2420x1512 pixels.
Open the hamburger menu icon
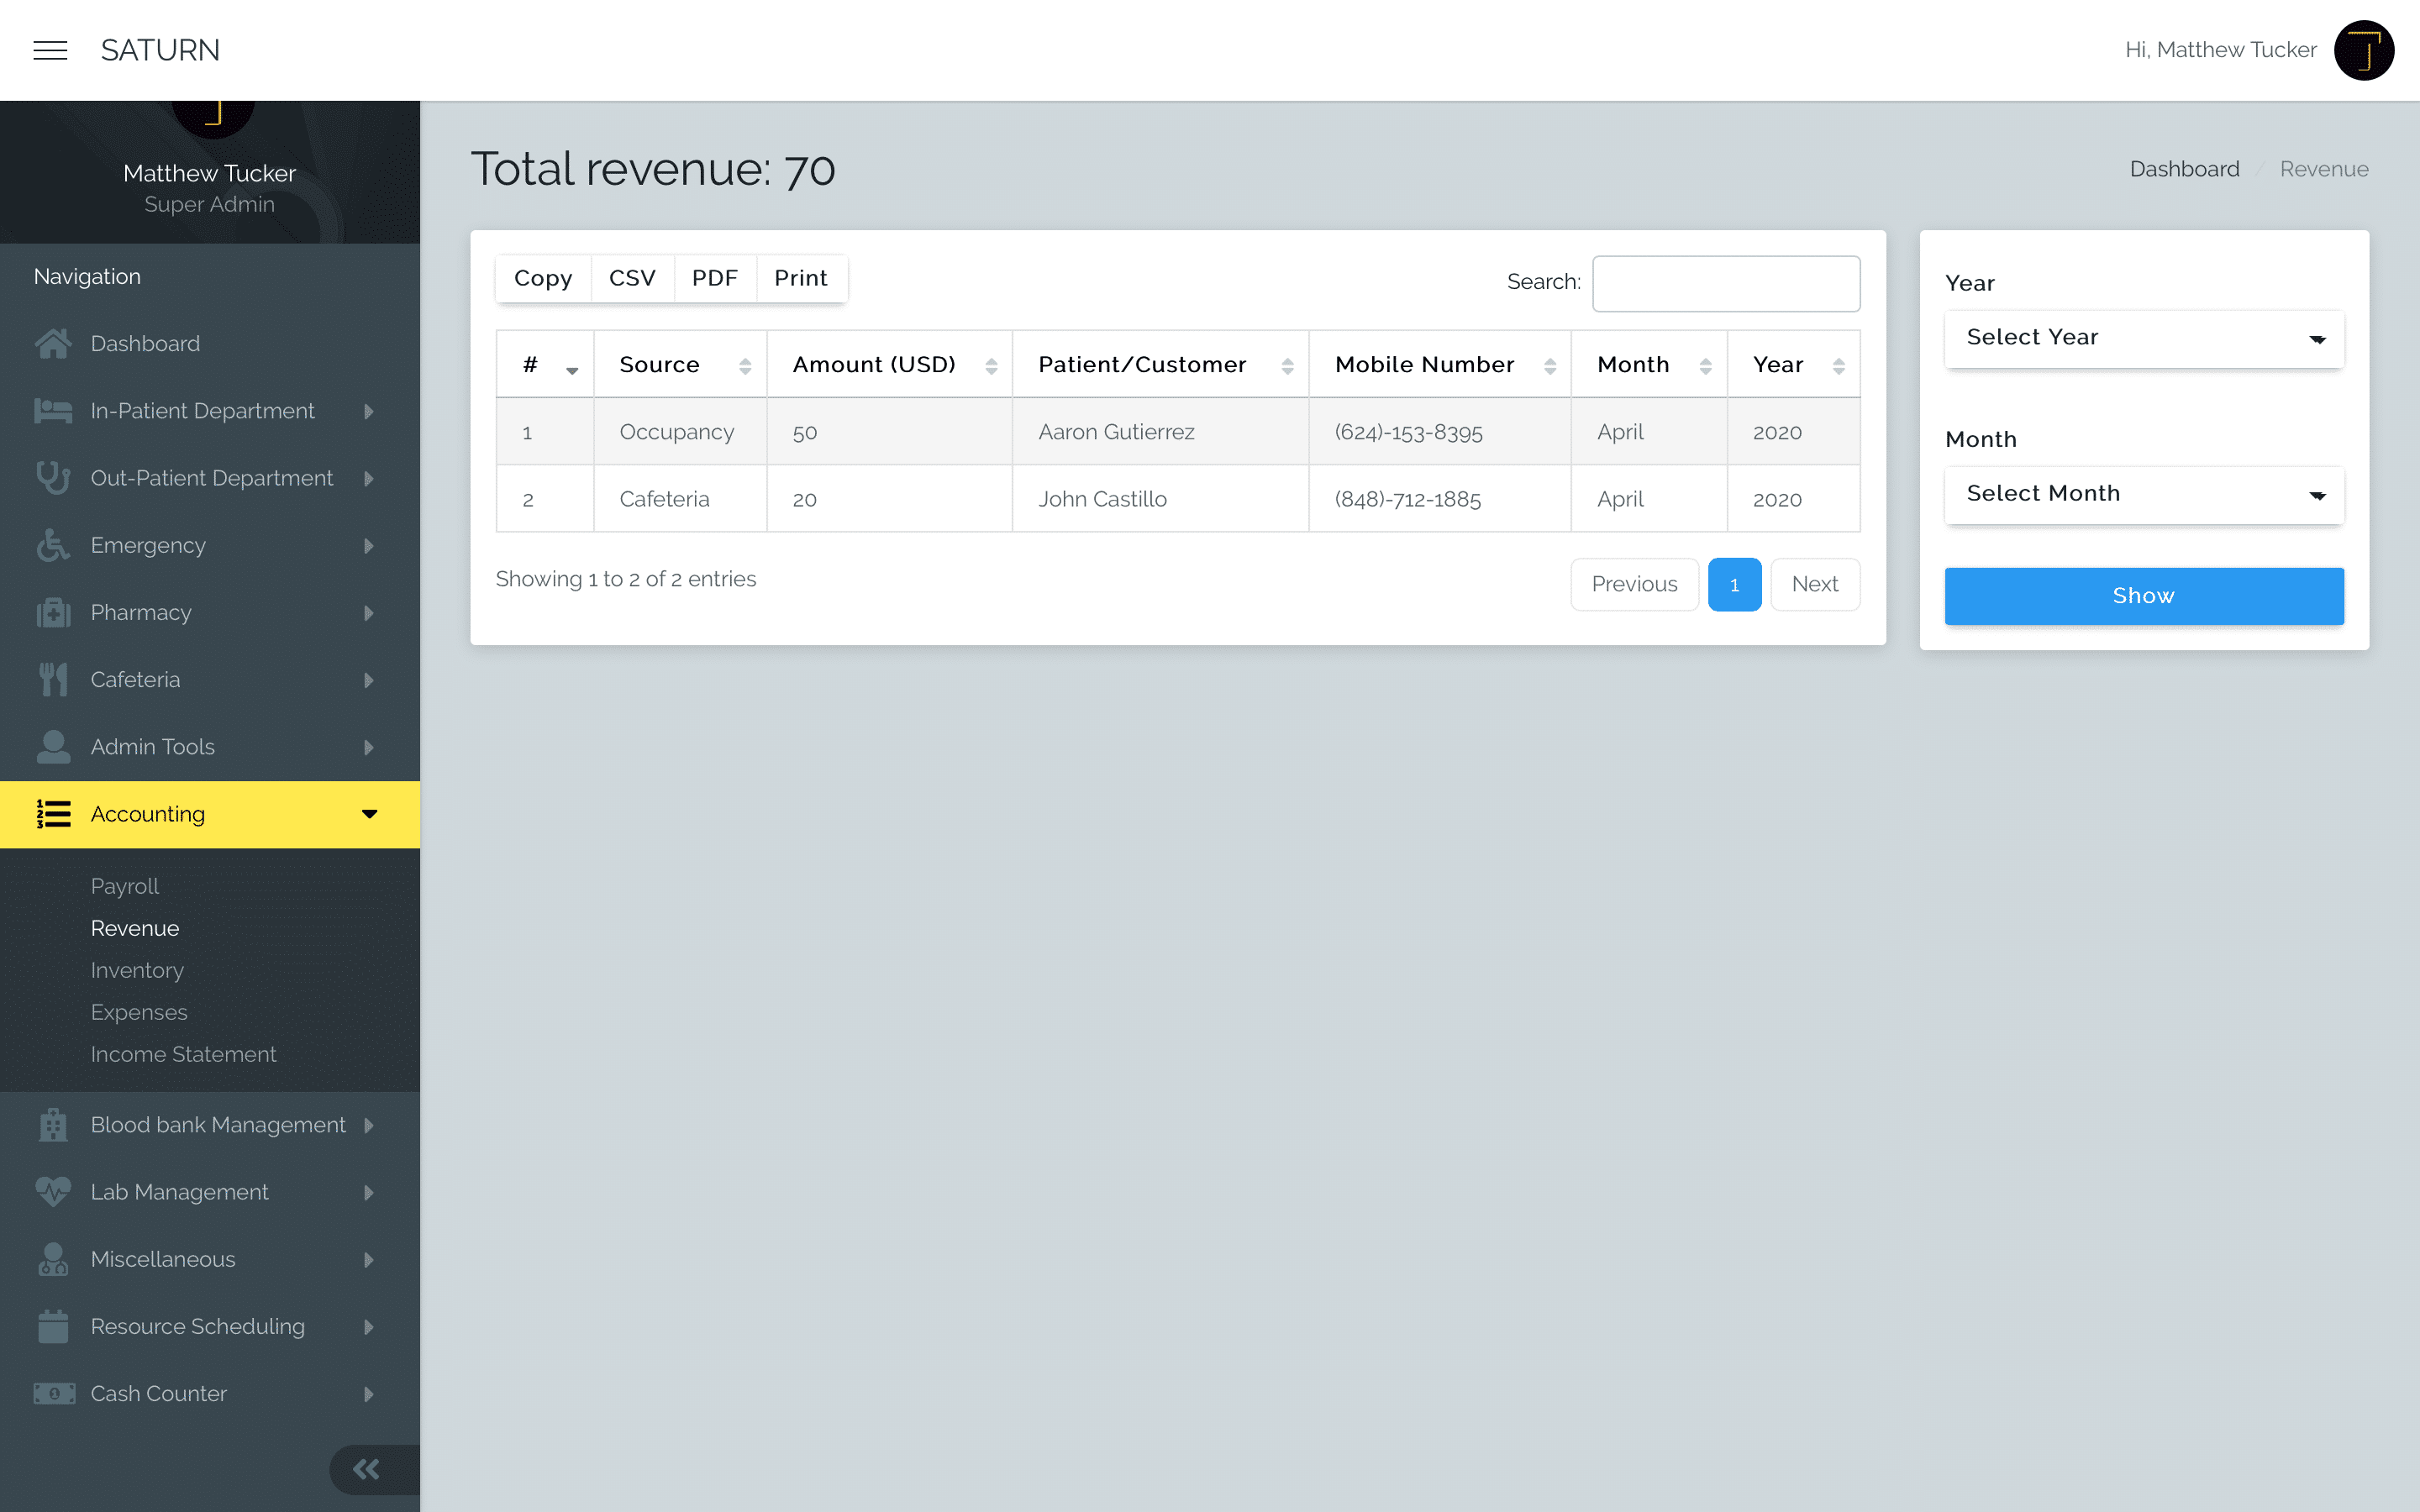pyautogui.click(x=50, y=50)
